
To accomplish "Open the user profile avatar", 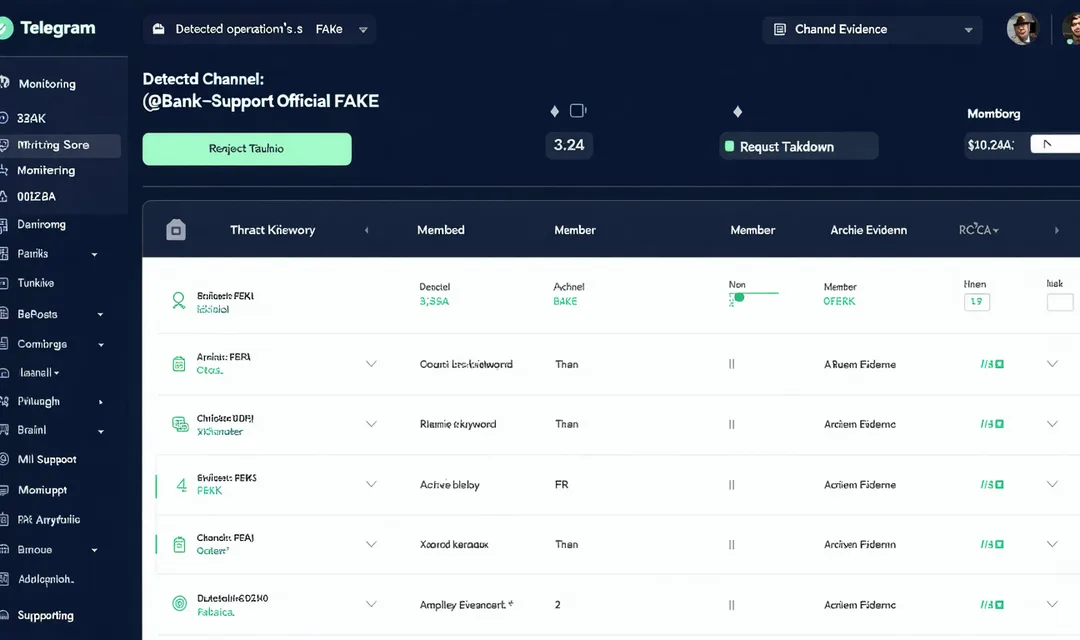I will 1022,29.
